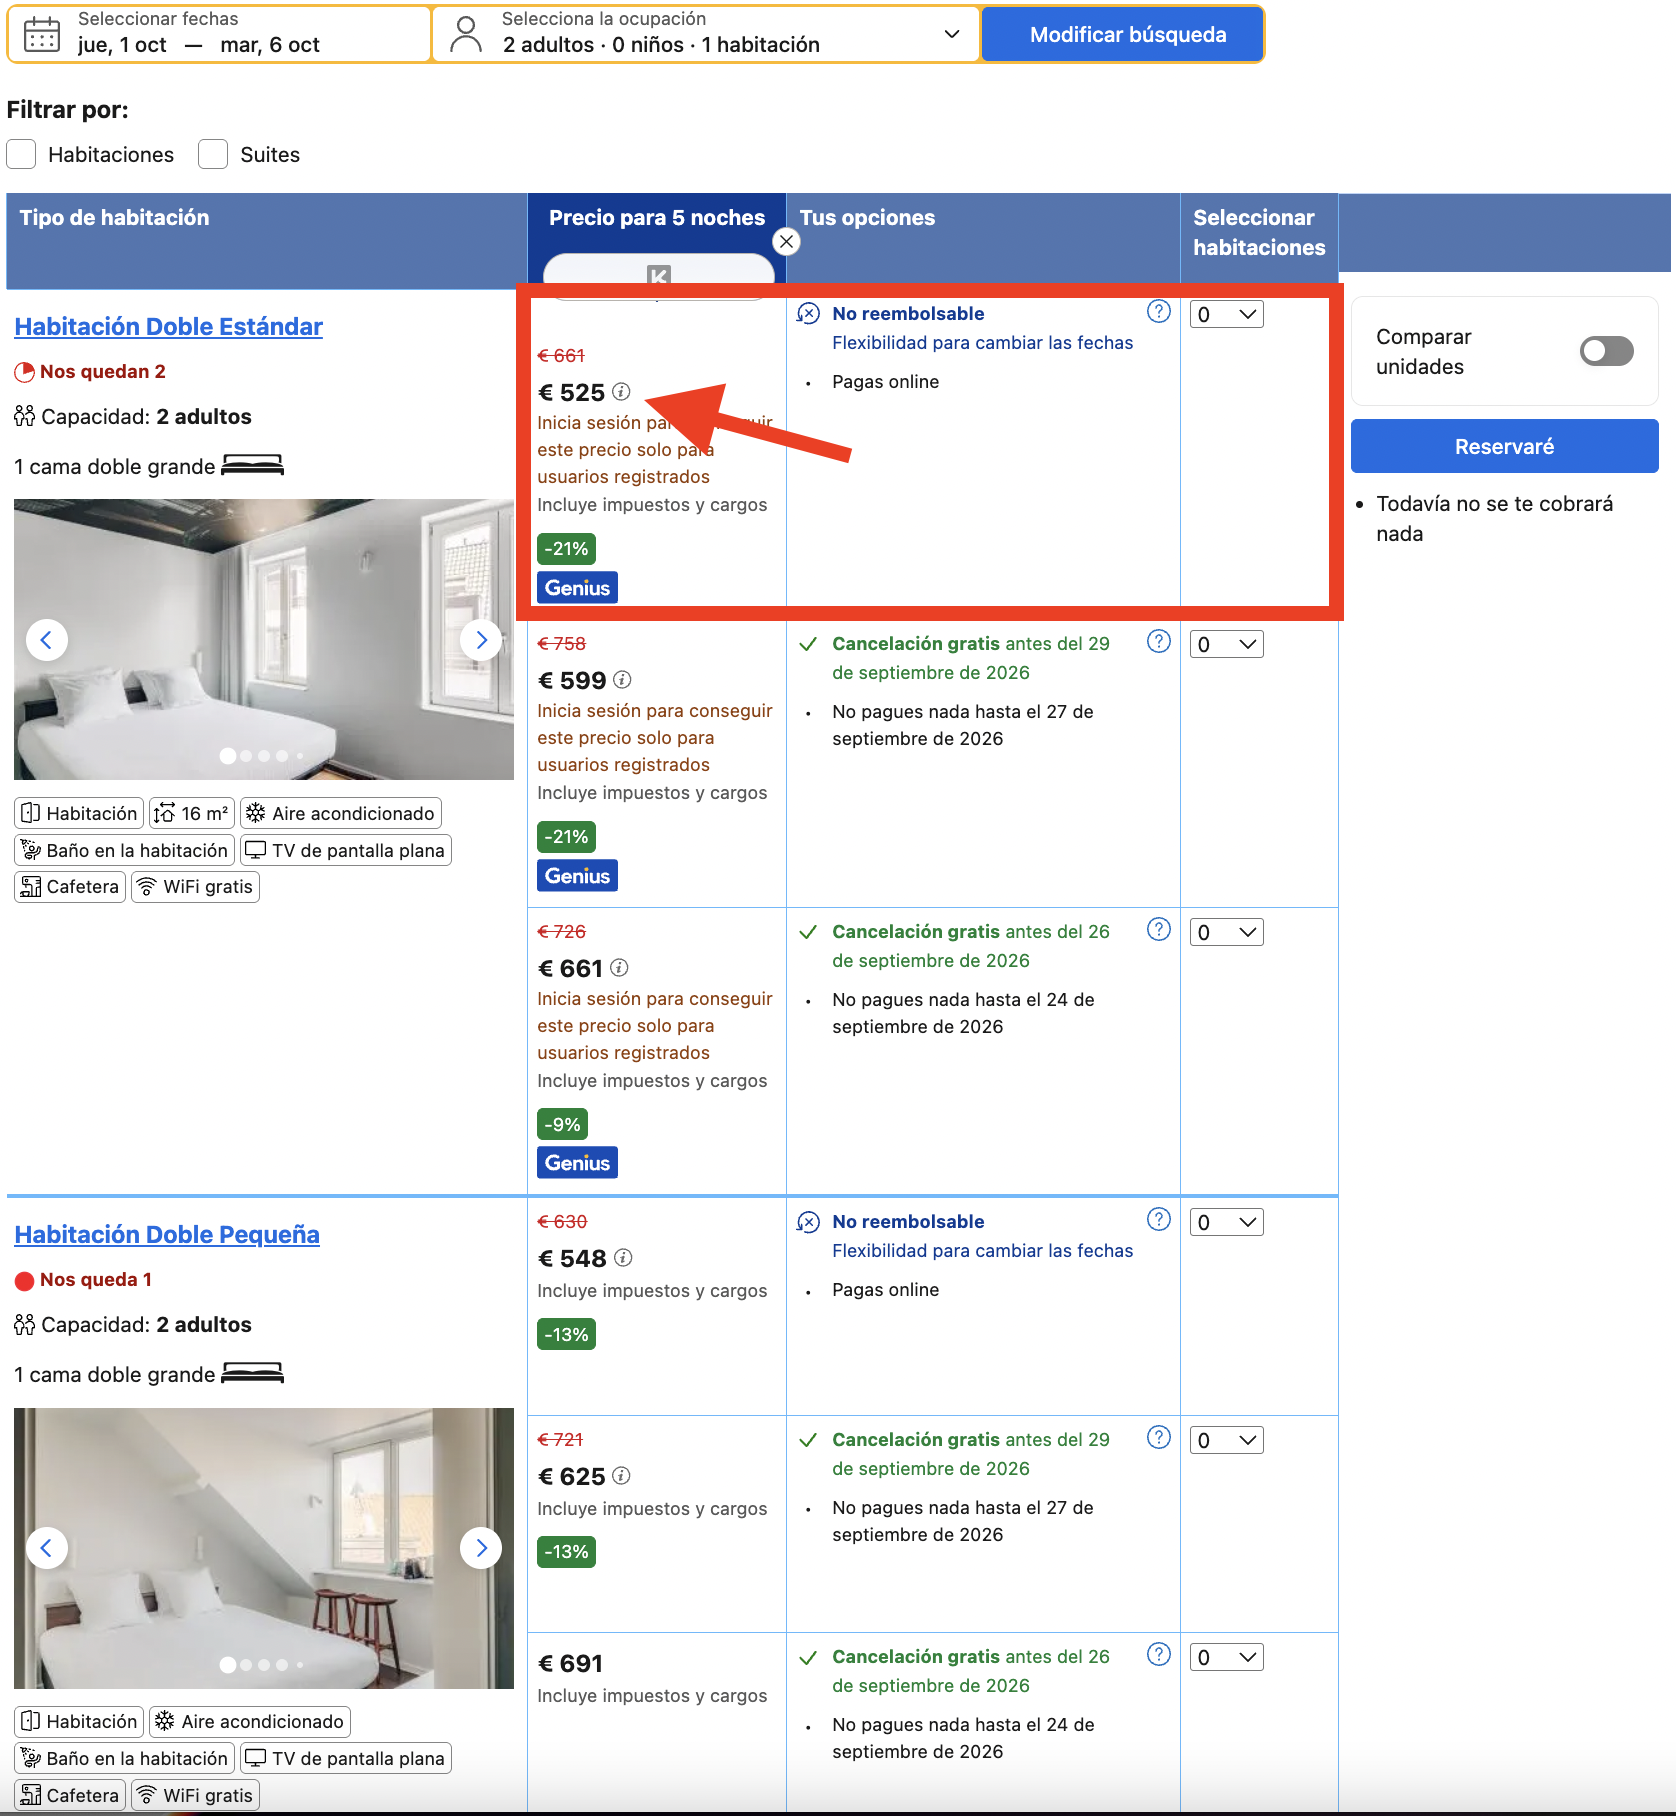Open room quantity dropdown for € 691 offer

pyautogui.click(x=1227, y=1657)
